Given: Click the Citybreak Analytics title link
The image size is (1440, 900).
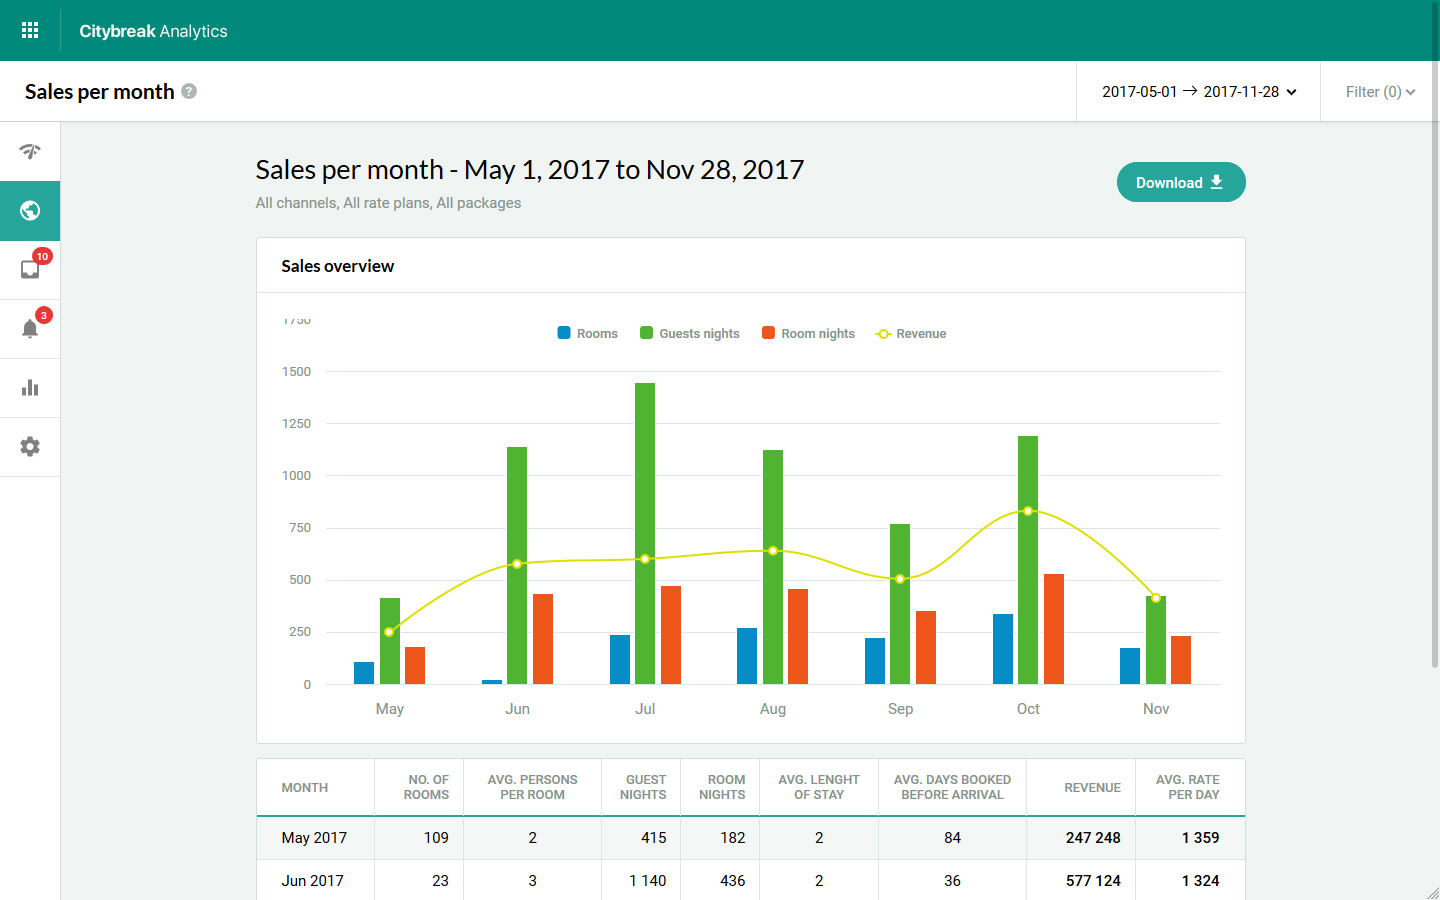Looking at the screenshot, I should pyautogui.click(x=153, y=31).
